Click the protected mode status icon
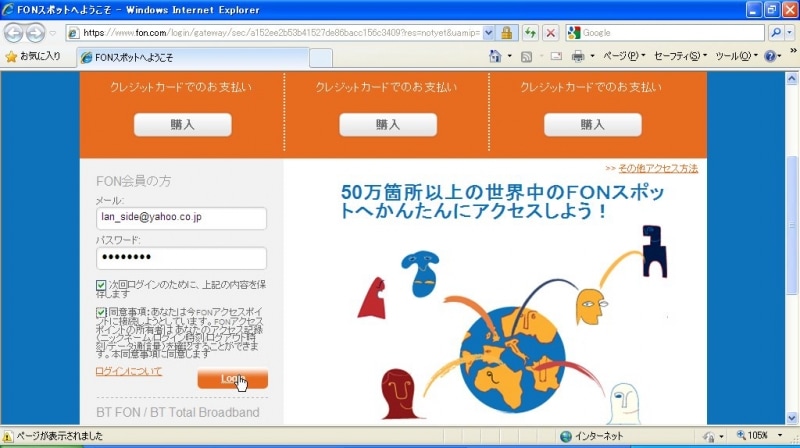800x448 pixels. (709, 436)
